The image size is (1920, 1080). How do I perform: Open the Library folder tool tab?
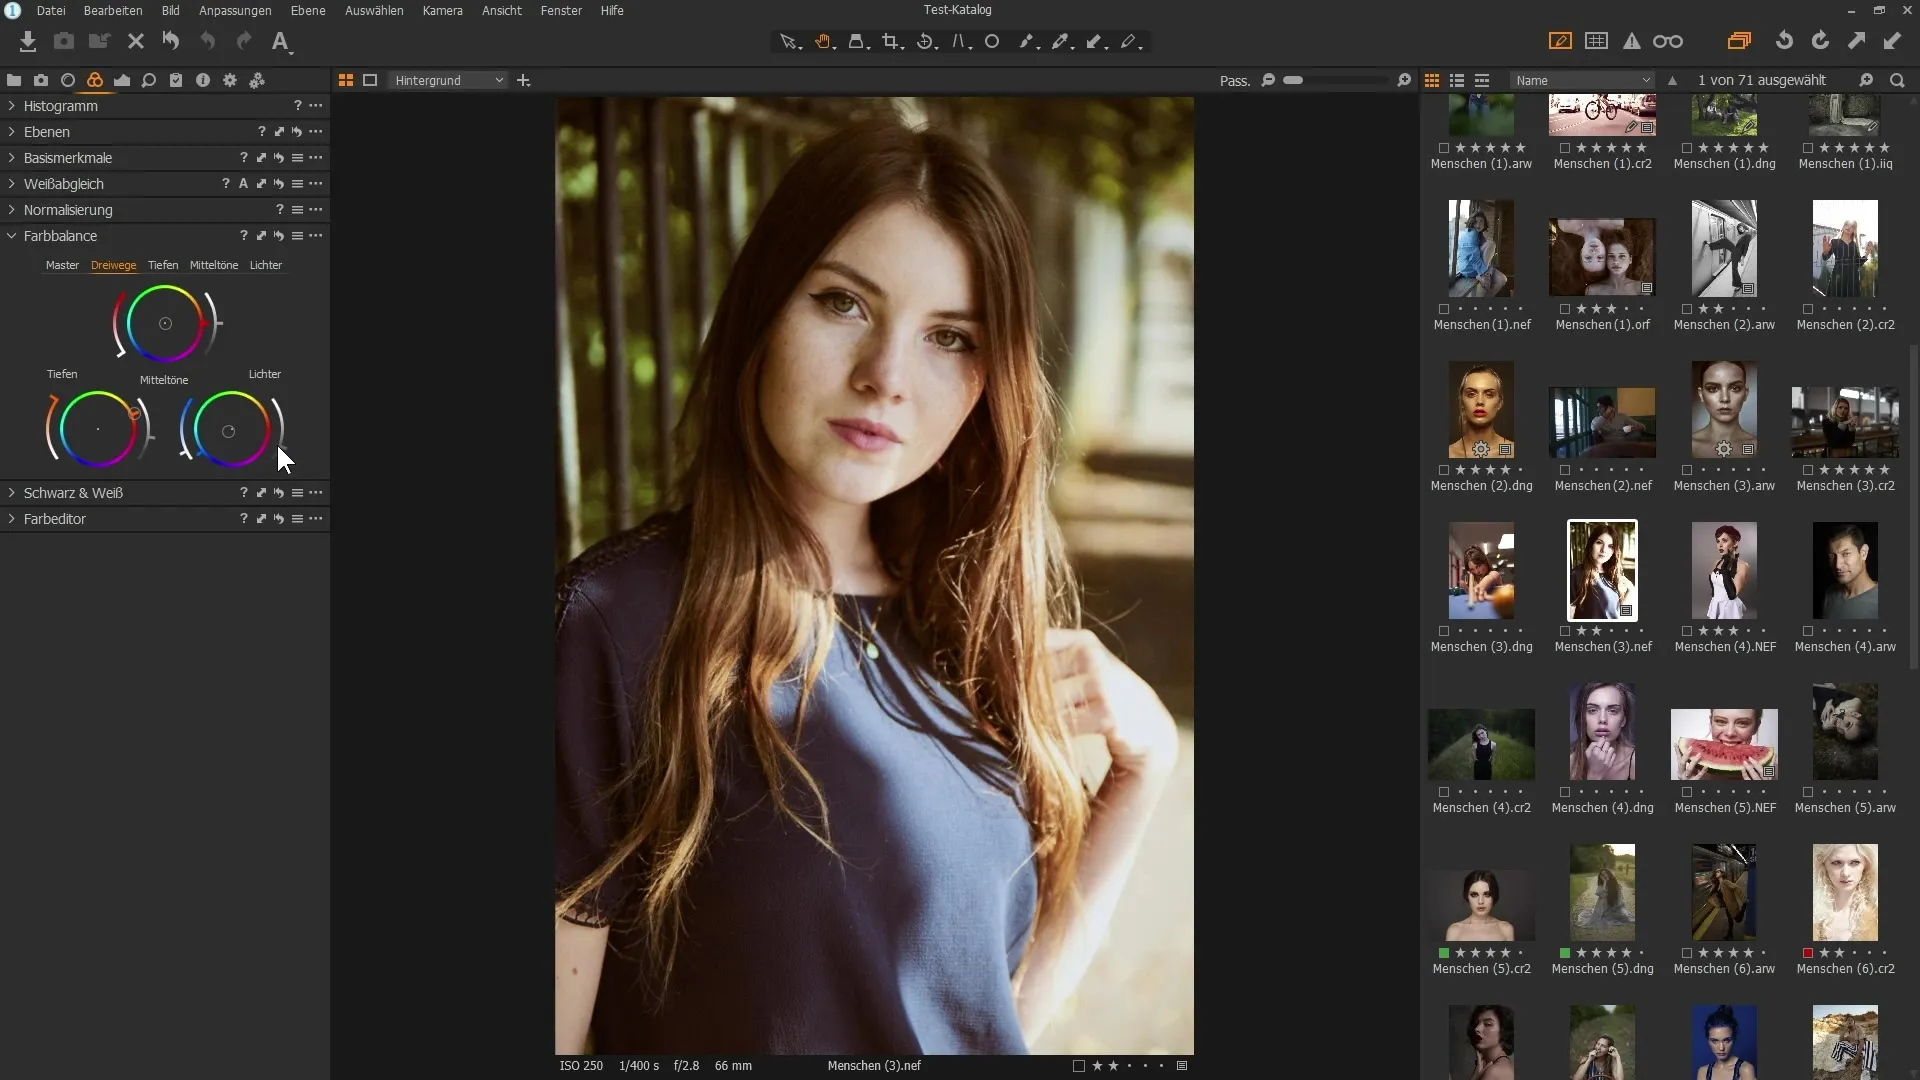14,80
